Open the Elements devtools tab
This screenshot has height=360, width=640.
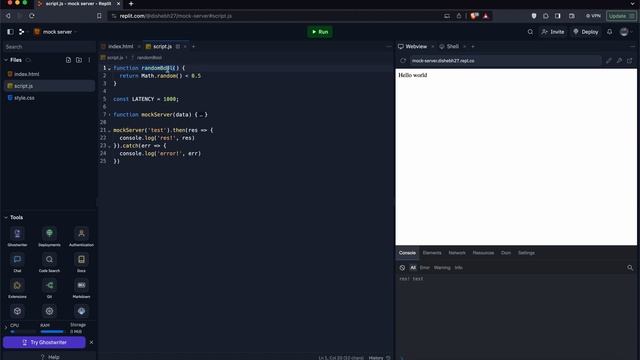click(432, 253)
